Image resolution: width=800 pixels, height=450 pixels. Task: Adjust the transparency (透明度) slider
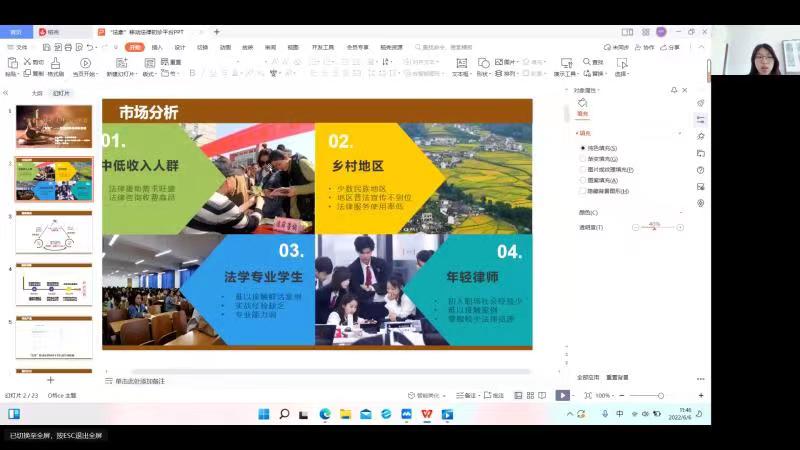655,228
